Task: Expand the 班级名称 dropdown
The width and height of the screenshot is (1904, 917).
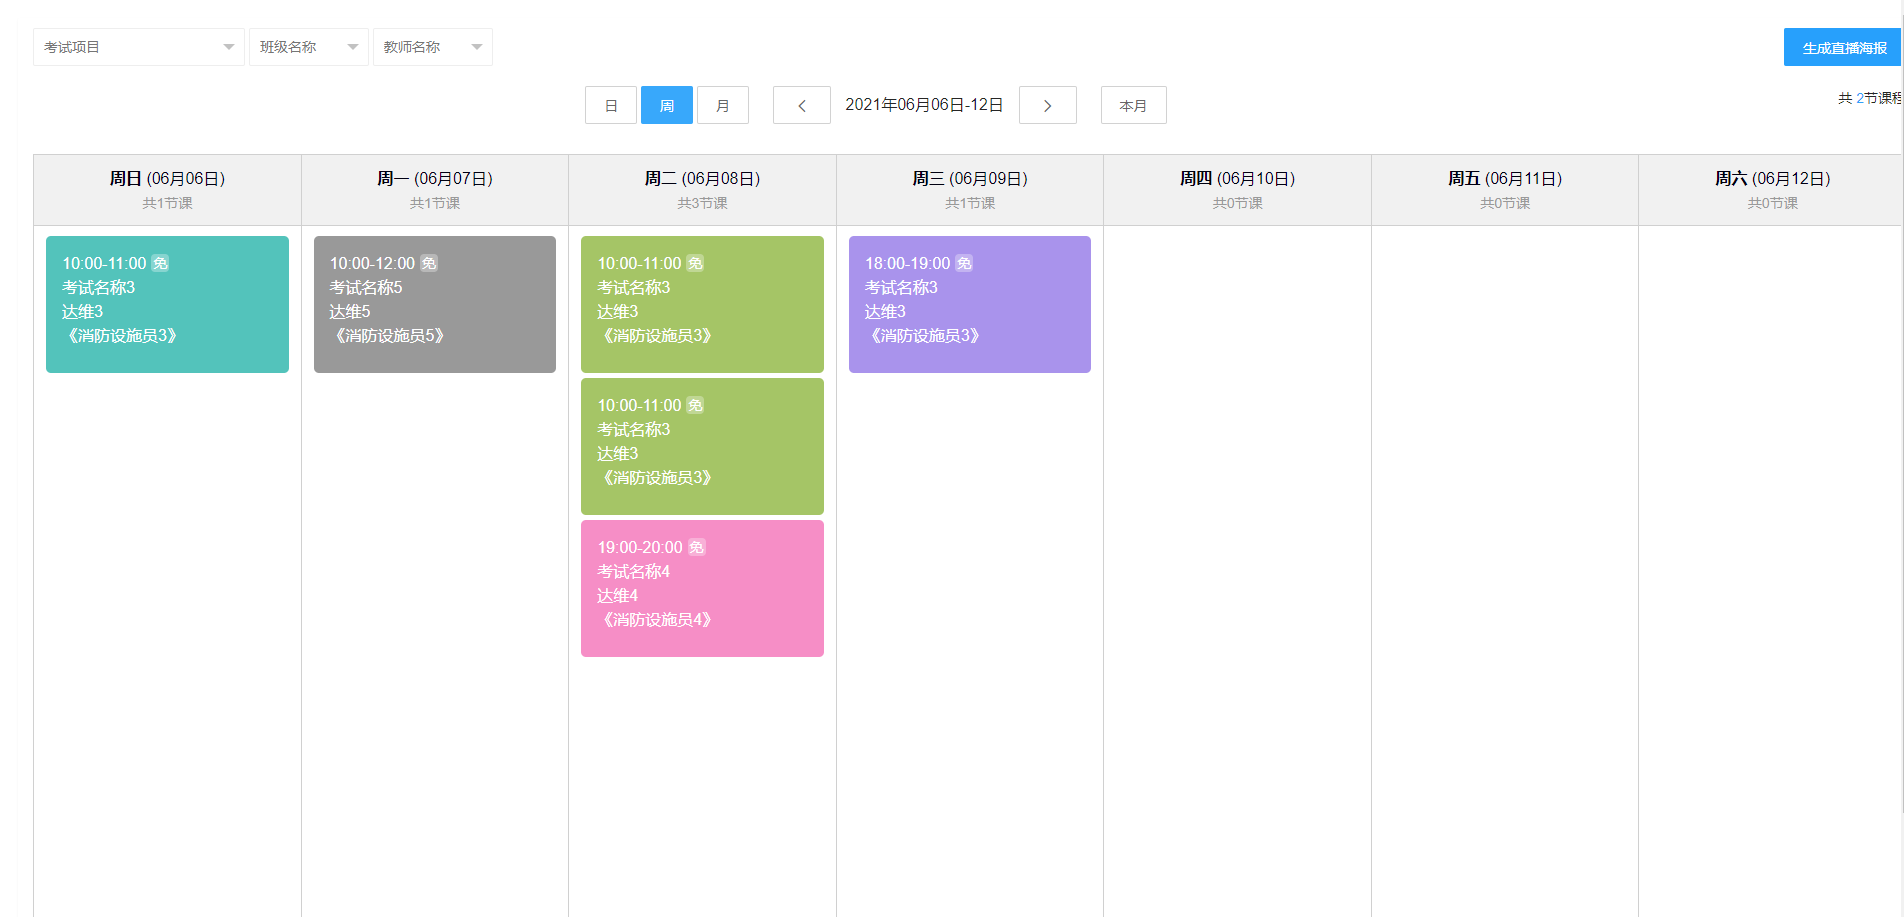Action: click(x=308, y=46)
